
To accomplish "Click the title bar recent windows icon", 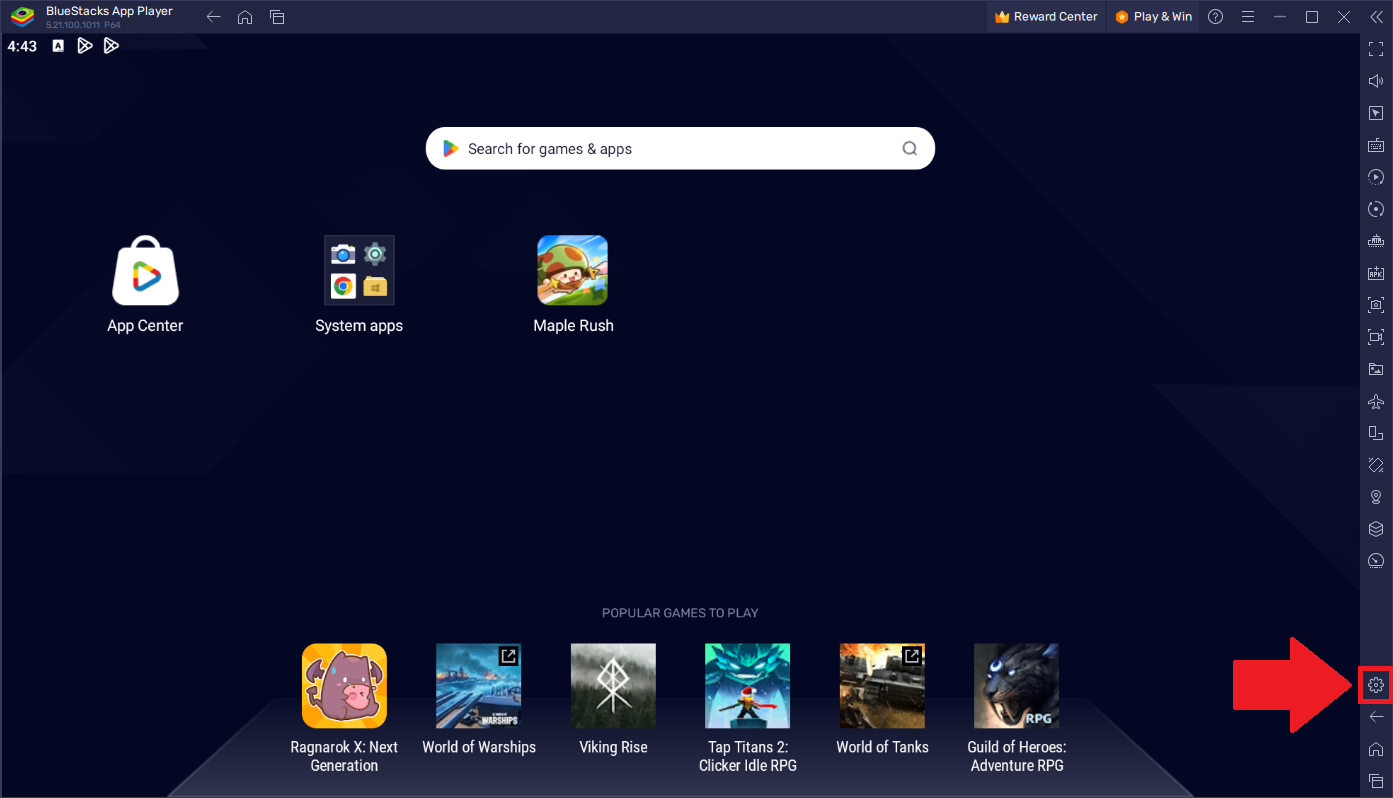I will [277, 17].
